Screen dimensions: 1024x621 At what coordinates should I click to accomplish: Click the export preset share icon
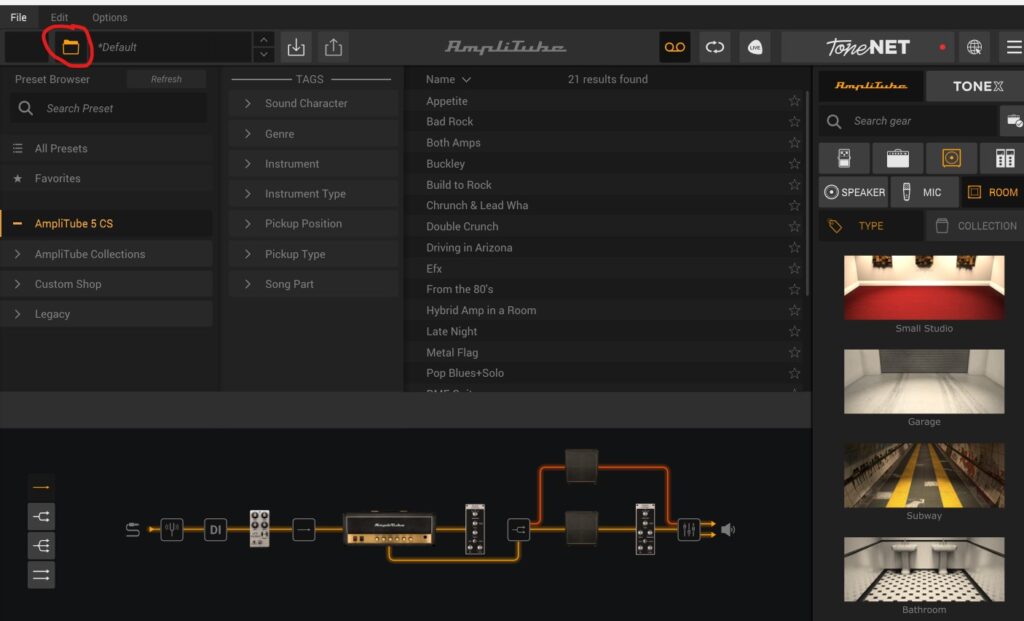click(333, 47)
